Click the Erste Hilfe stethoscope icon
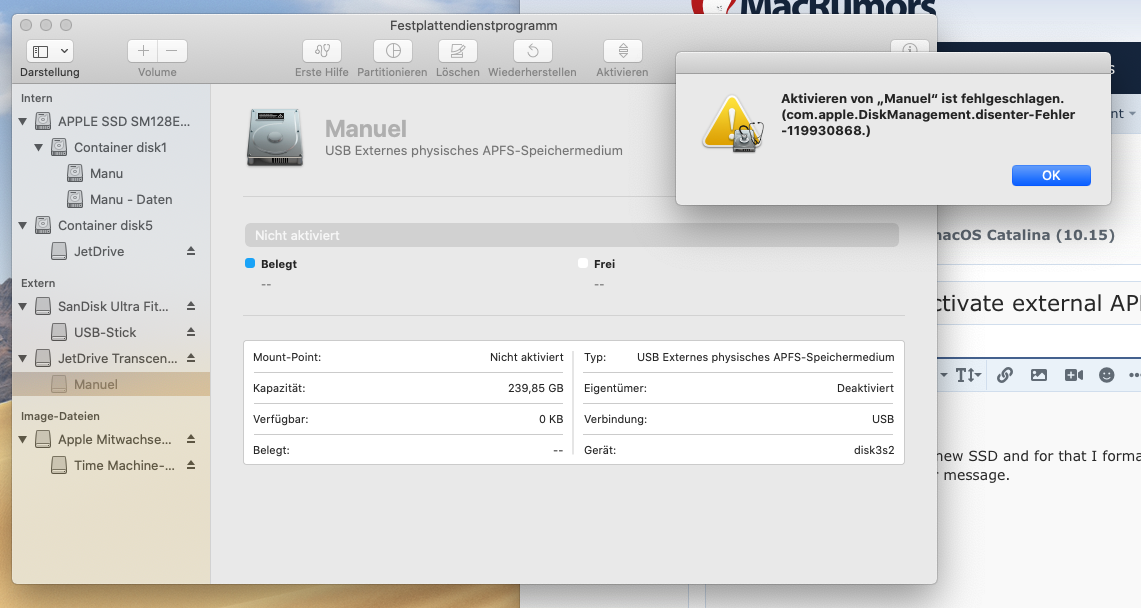This screenshot has width=1141, height=608. [322, 51]
